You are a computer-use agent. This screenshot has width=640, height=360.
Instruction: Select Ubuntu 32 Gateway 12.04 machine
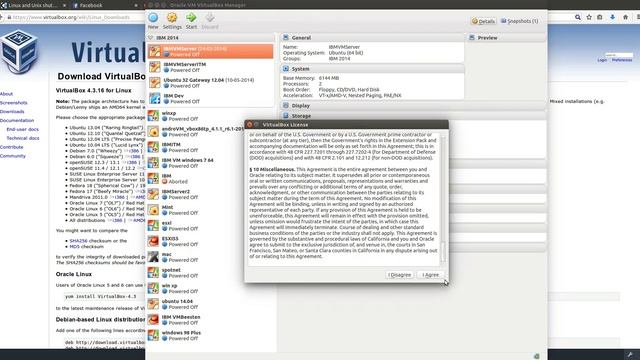pyautogui.click(x=211, y=83)
